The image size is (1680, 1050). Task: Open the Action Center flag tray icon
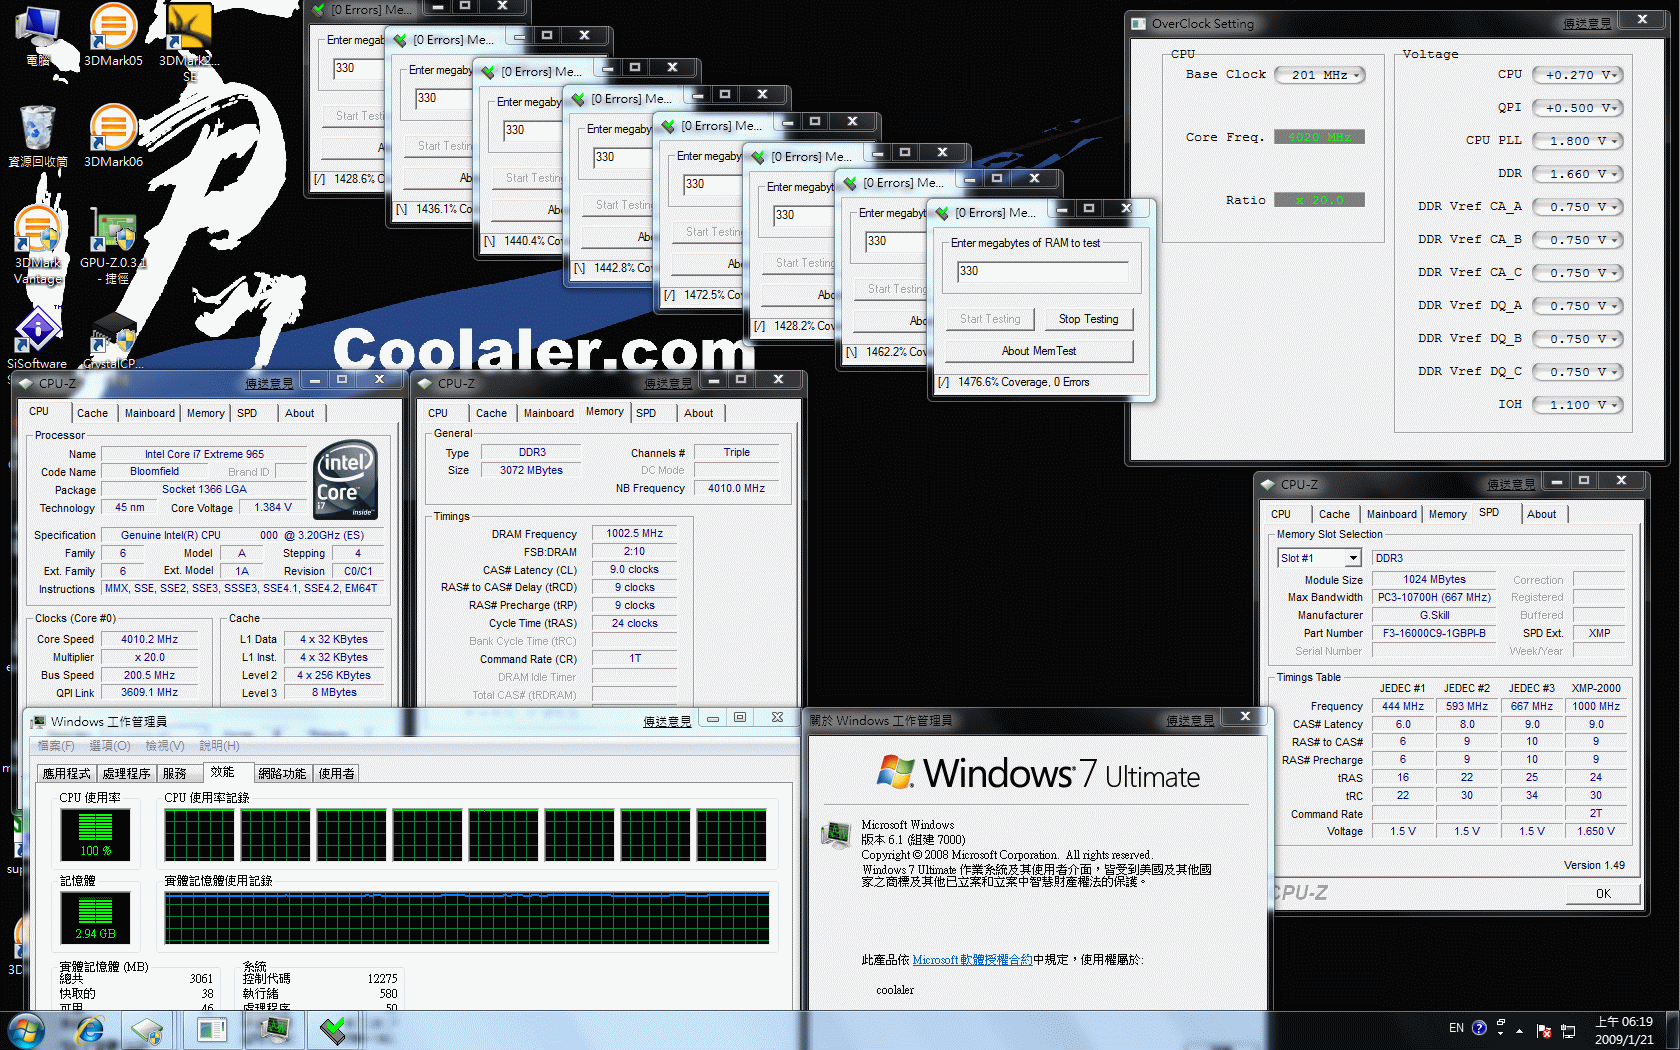[x=1543, y=1031]
